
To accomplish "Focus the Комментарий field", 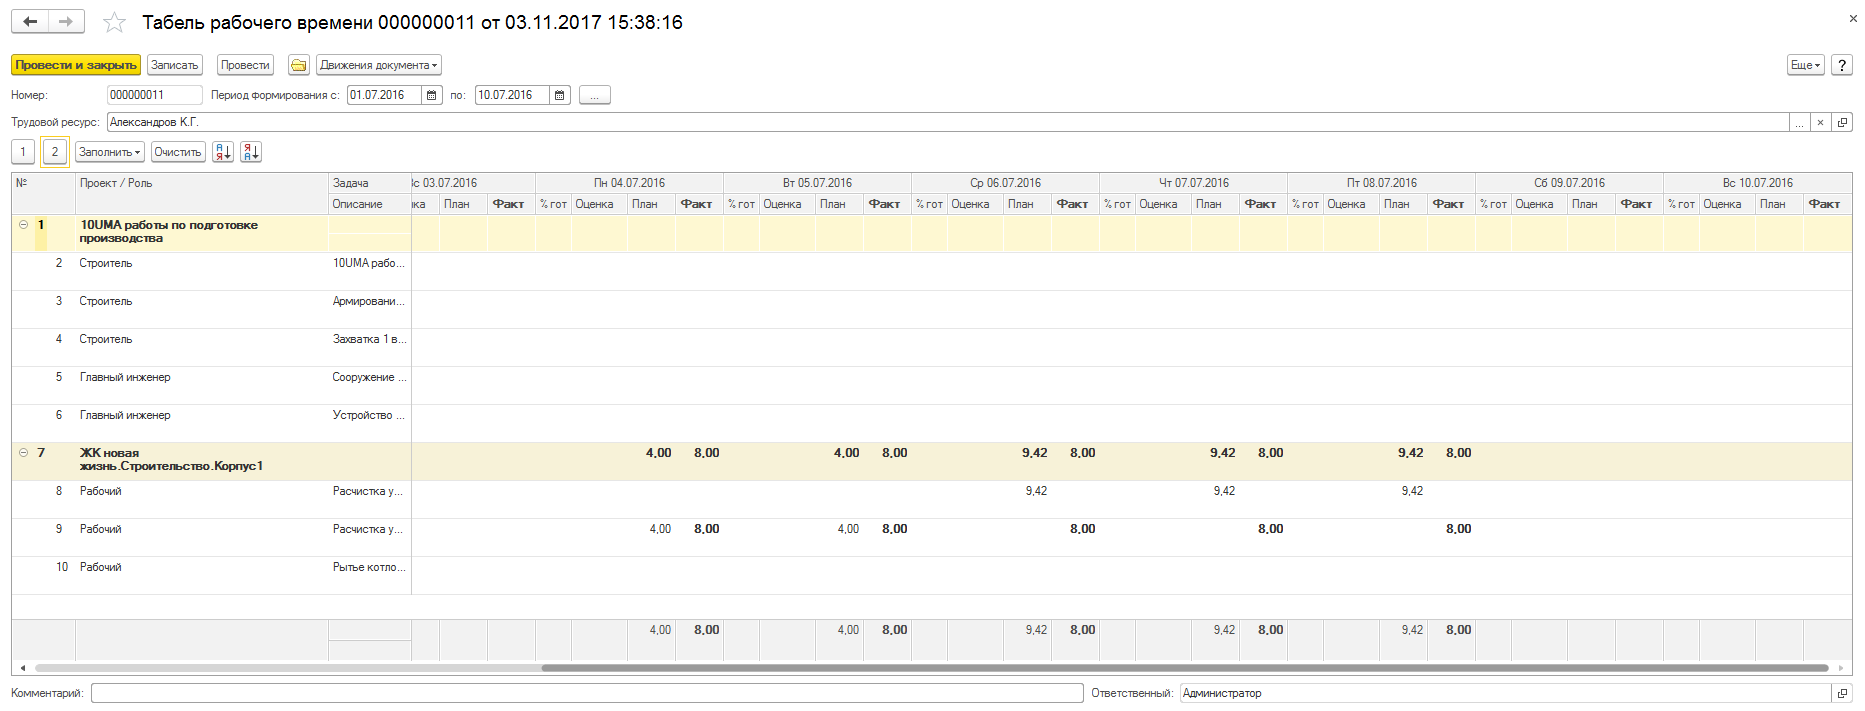I will (x=587, y=693).
